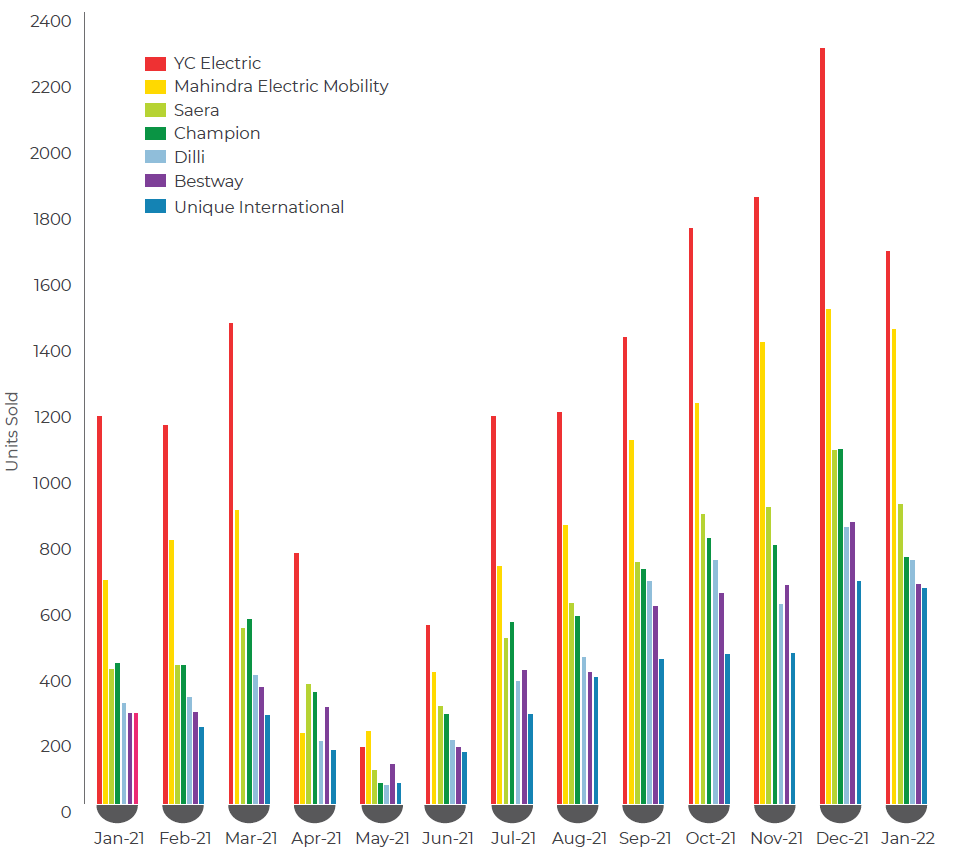Click the Bestway legend label text
The height and width of the screenshot is (850, 955).
[x=208, y=182]
